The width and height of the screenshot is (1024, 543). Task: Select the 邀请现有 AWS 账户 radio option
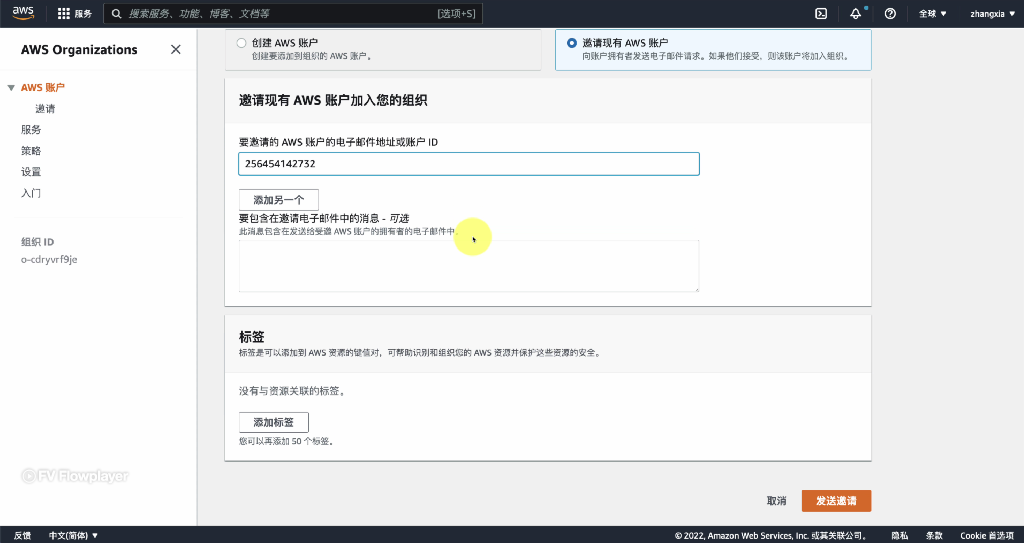click(572, 43)
